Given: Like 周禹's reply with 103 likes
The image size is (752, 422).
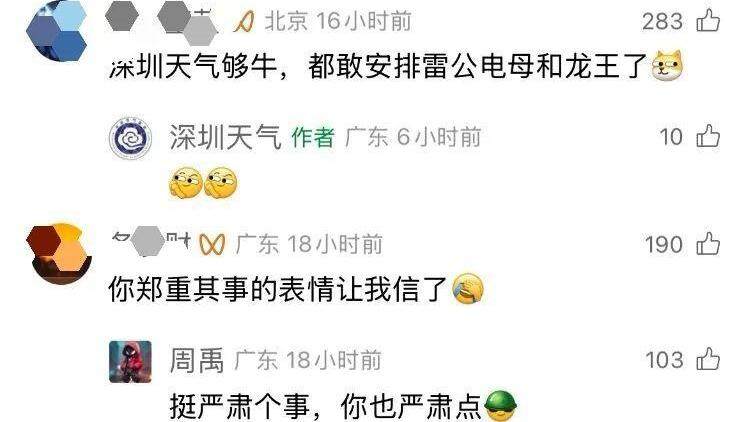Looking at the screenshot, I should [708, 360].
